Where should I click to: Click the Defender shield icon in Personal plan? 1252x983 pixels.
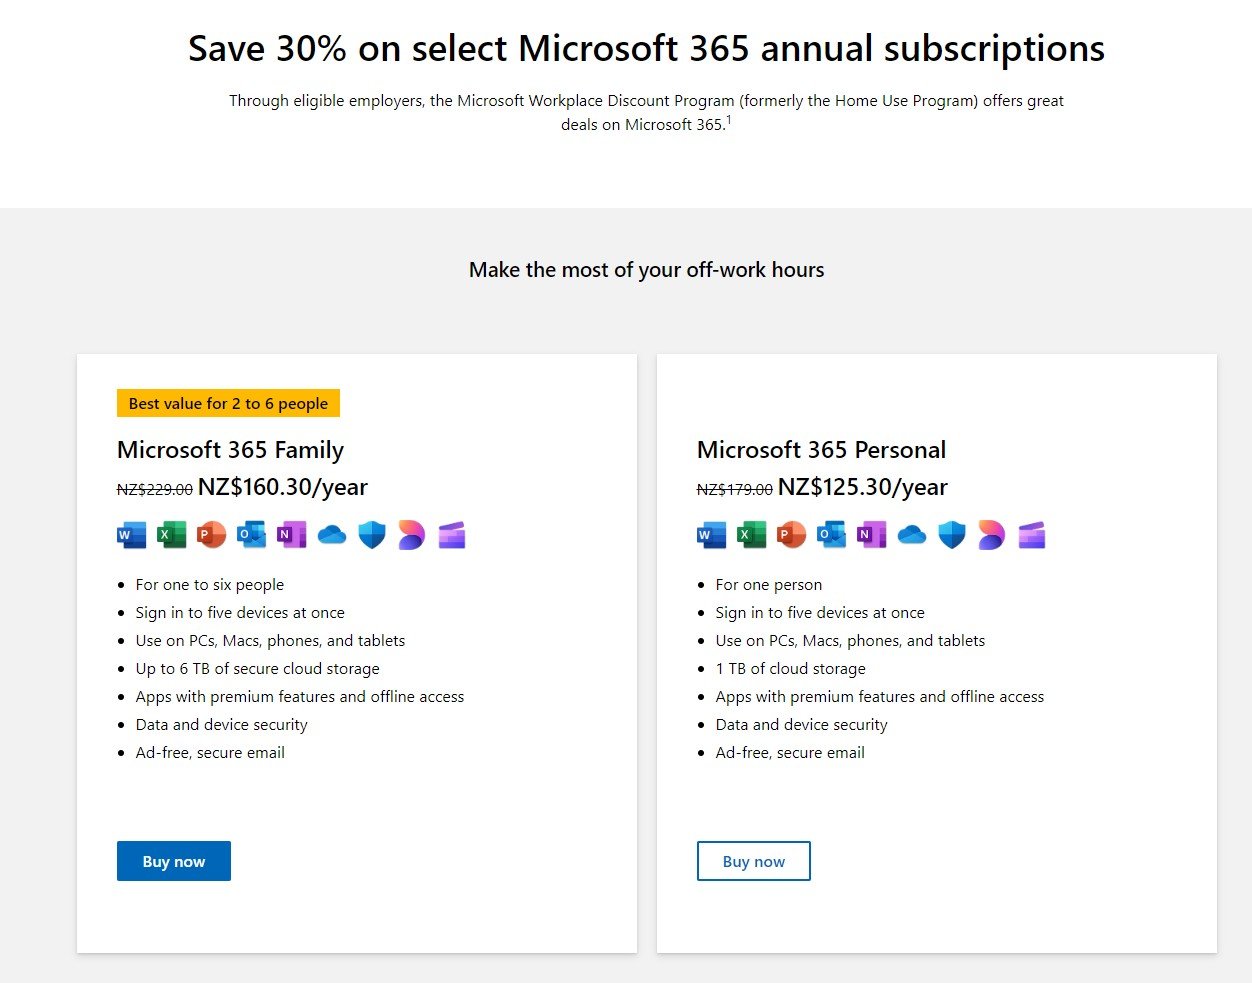tap(952, 535)
